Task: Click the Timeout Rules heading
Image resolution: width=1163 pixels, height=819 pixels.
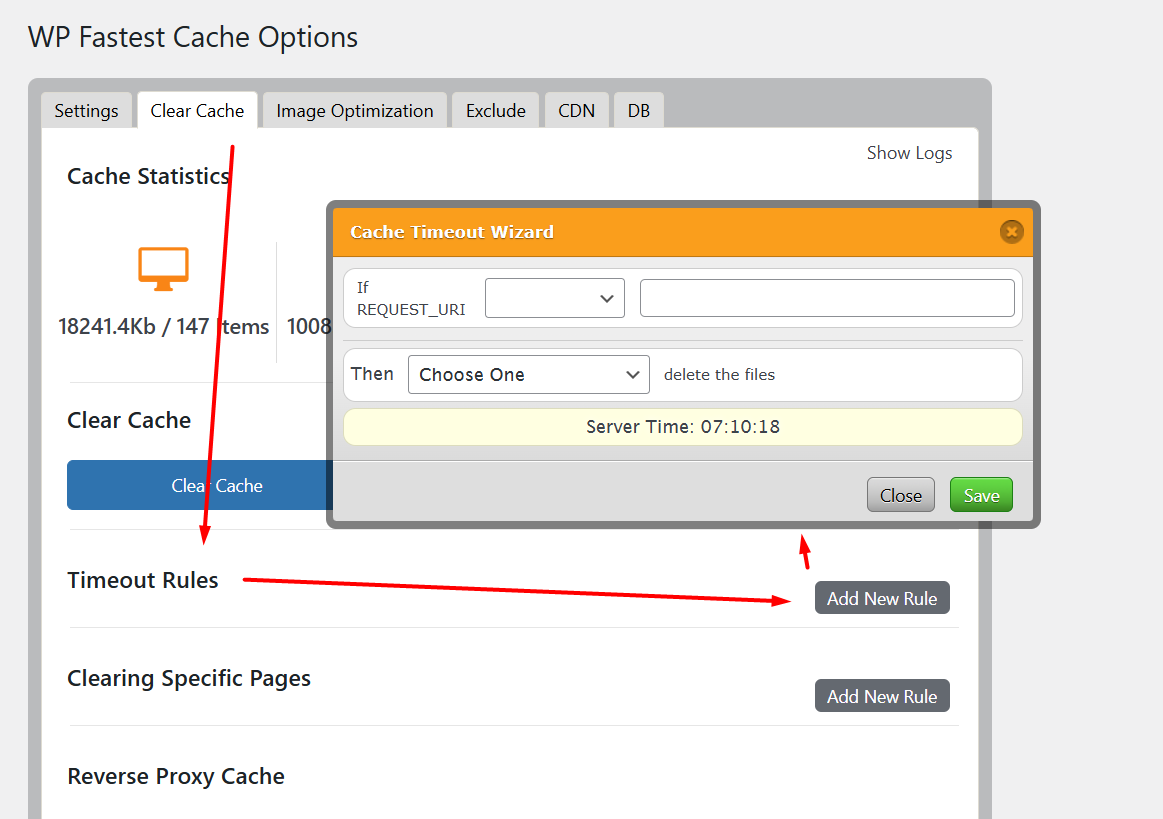Action: 142,580
